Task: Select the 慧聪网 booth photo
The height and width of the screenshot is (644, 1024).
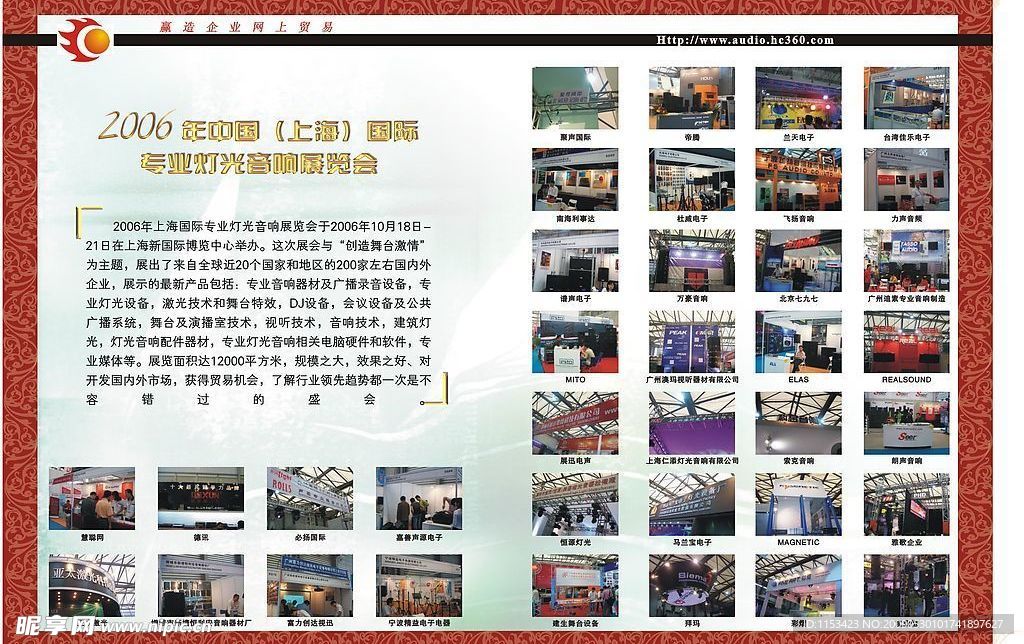Action: pyautogui.click(x=92, y=498)
